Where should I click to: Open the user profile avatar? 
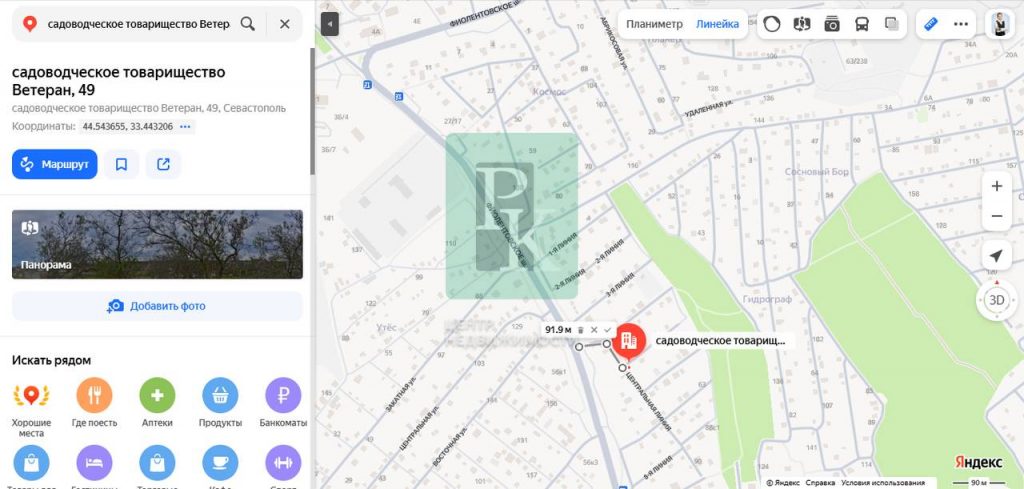pyautogui.click(x=1000, y=24)
